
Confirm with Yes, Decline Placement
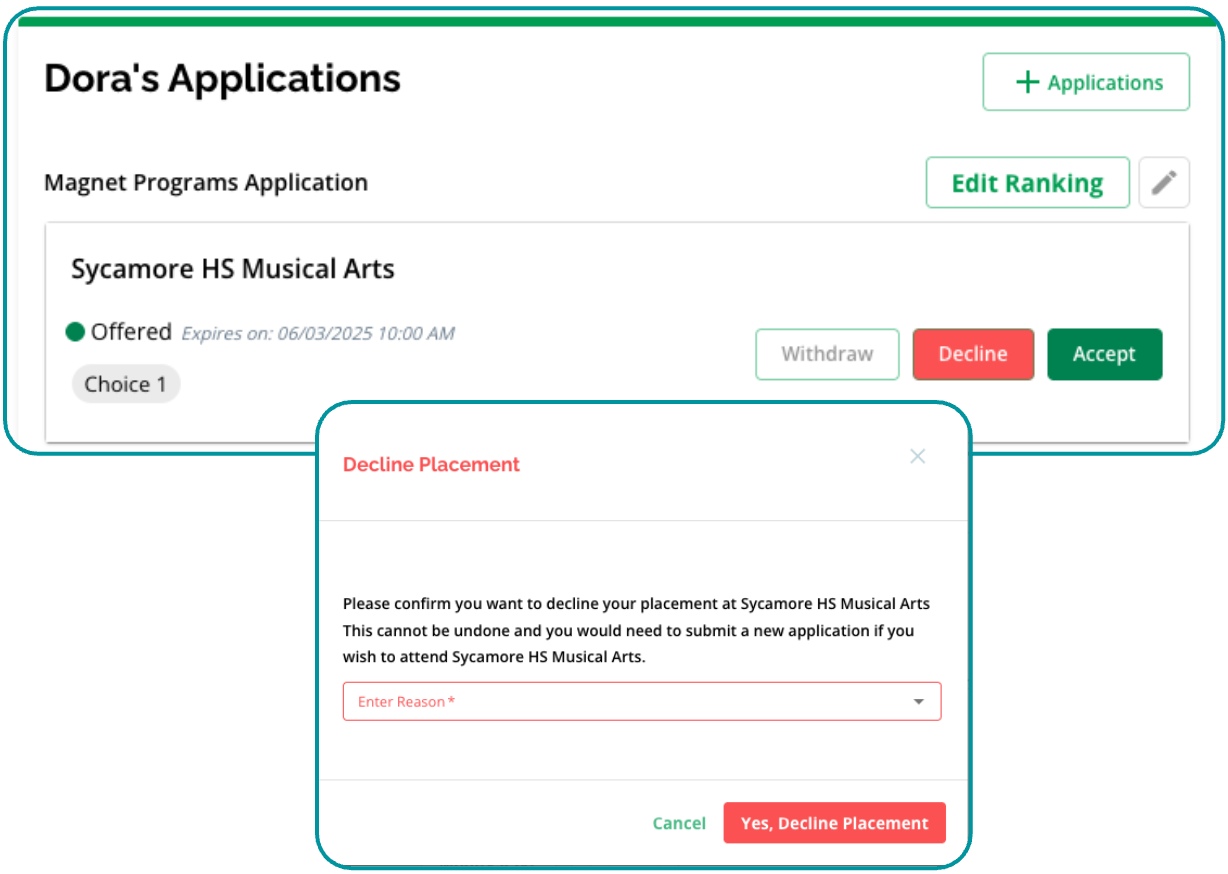834,823
